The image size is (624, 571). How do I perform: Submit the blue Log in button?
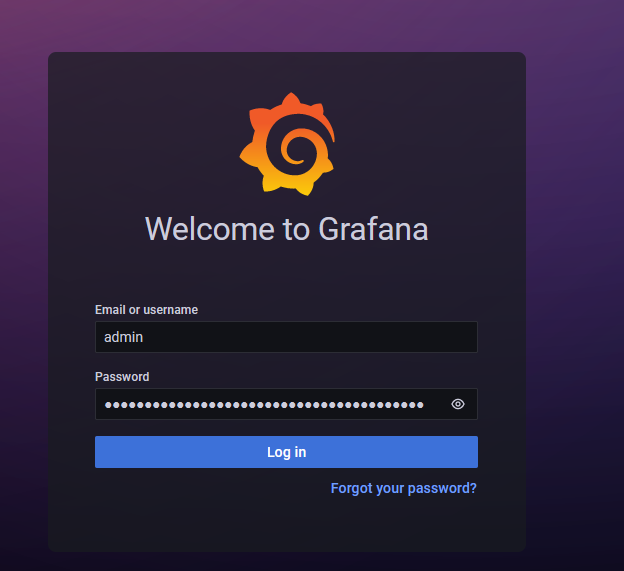(286, 452)
